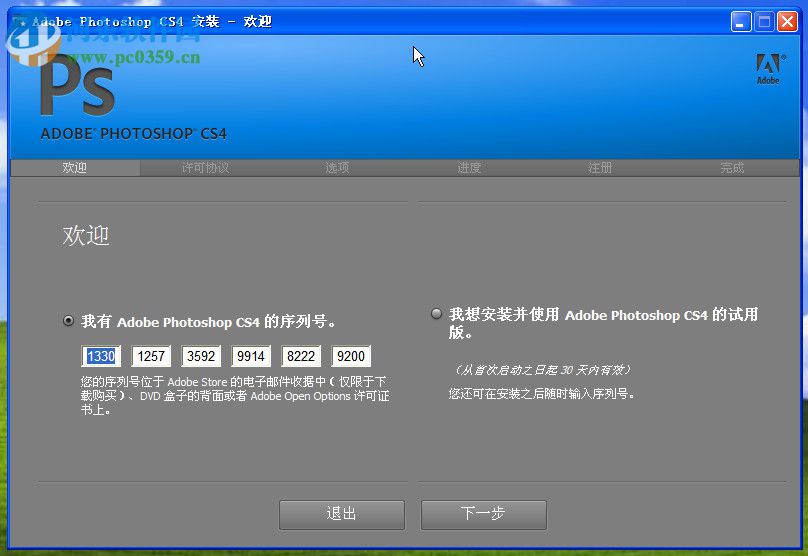Select the 欢迎 step tab
The width and height of the screenshot is (808, 556).
75,167
